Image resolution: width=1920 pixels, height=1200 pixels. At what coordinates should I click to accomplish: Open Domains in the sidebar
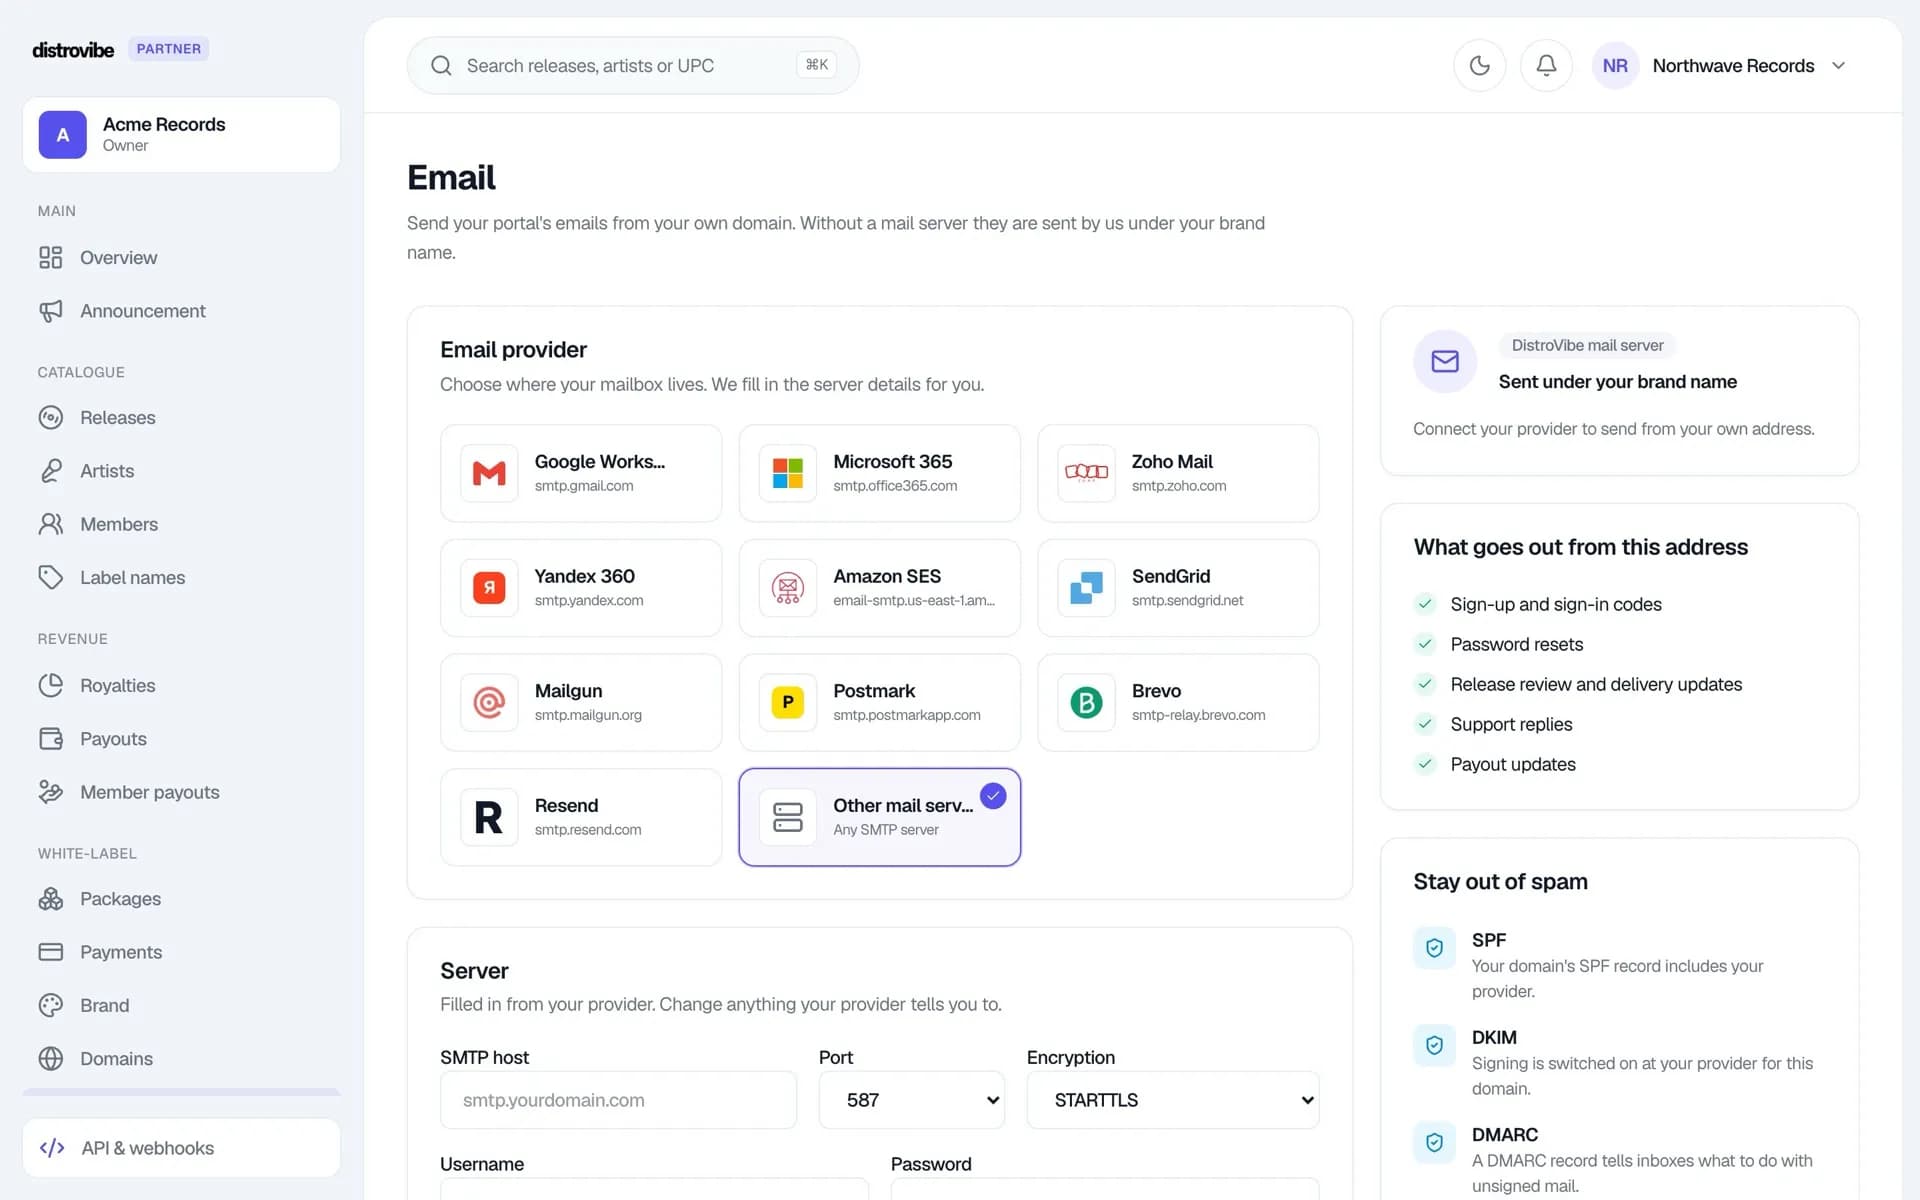click(x=182, y=1058)
